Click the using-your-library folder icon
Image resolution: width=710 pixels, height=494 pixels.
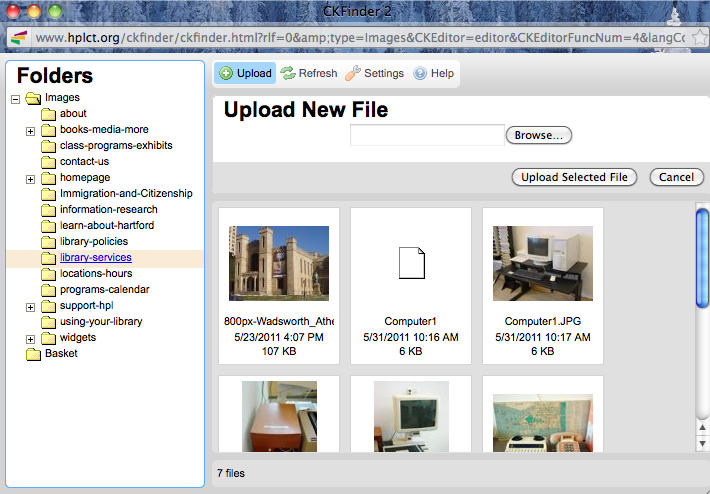click(x=48, y=322)
